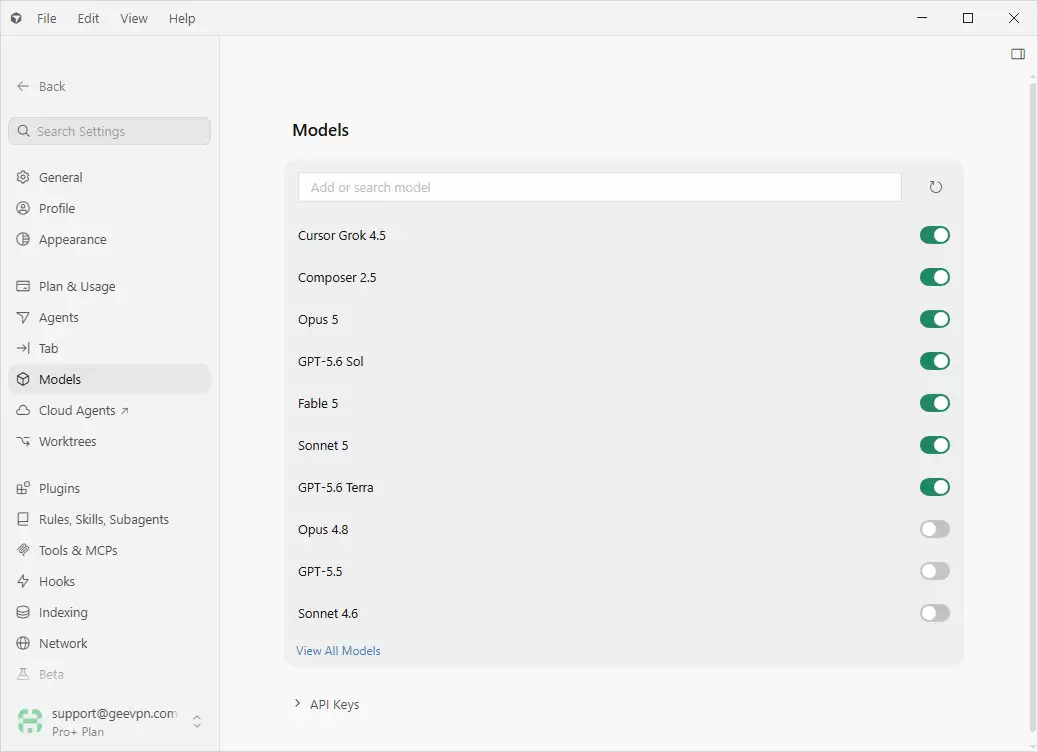Disable GPT-5.6 Sol toggle
Screen dimensions: 1038x752
pyautogui.click(x=935, y=361)
